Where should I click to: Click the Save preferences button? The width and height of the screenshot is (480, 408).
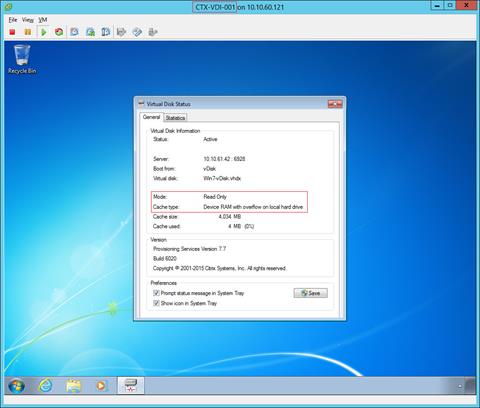pos(311,293)
